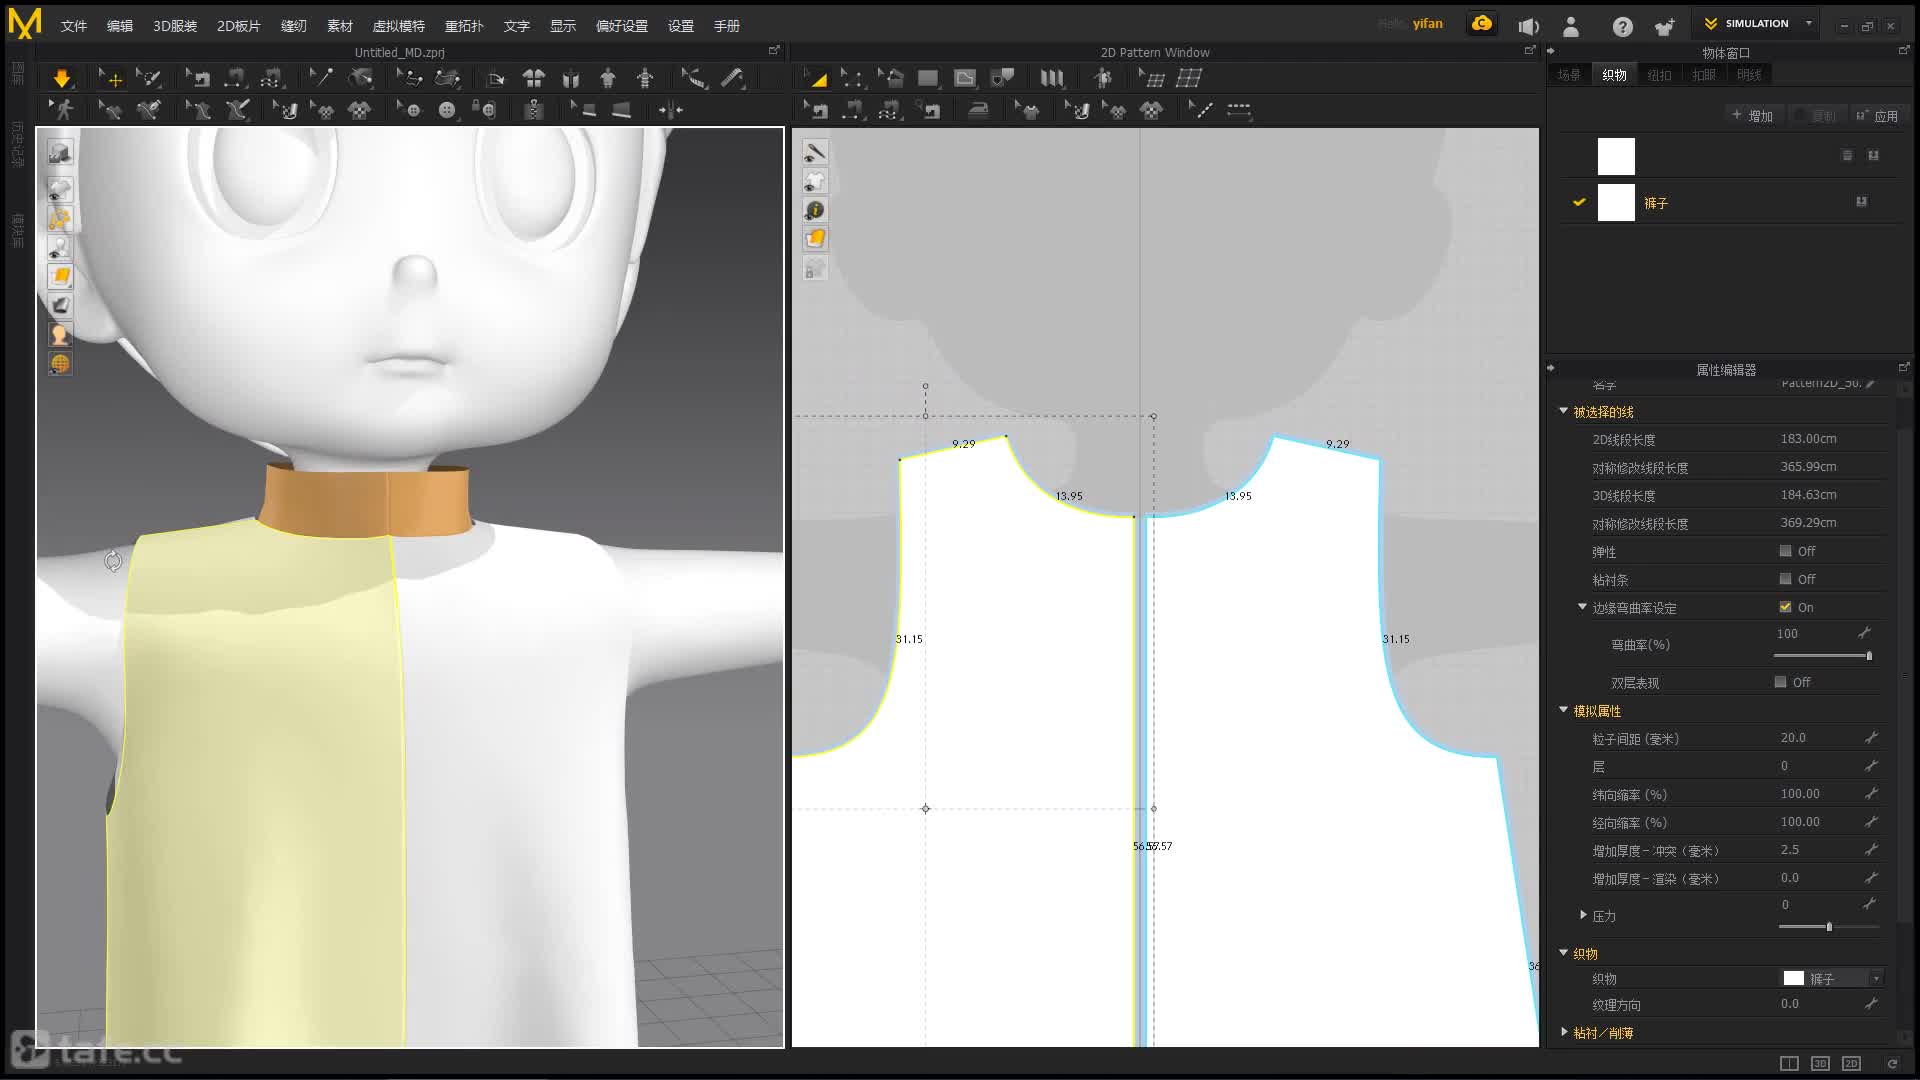Click the lock button icon in 3D toolbar

click(x=484, y=110)
